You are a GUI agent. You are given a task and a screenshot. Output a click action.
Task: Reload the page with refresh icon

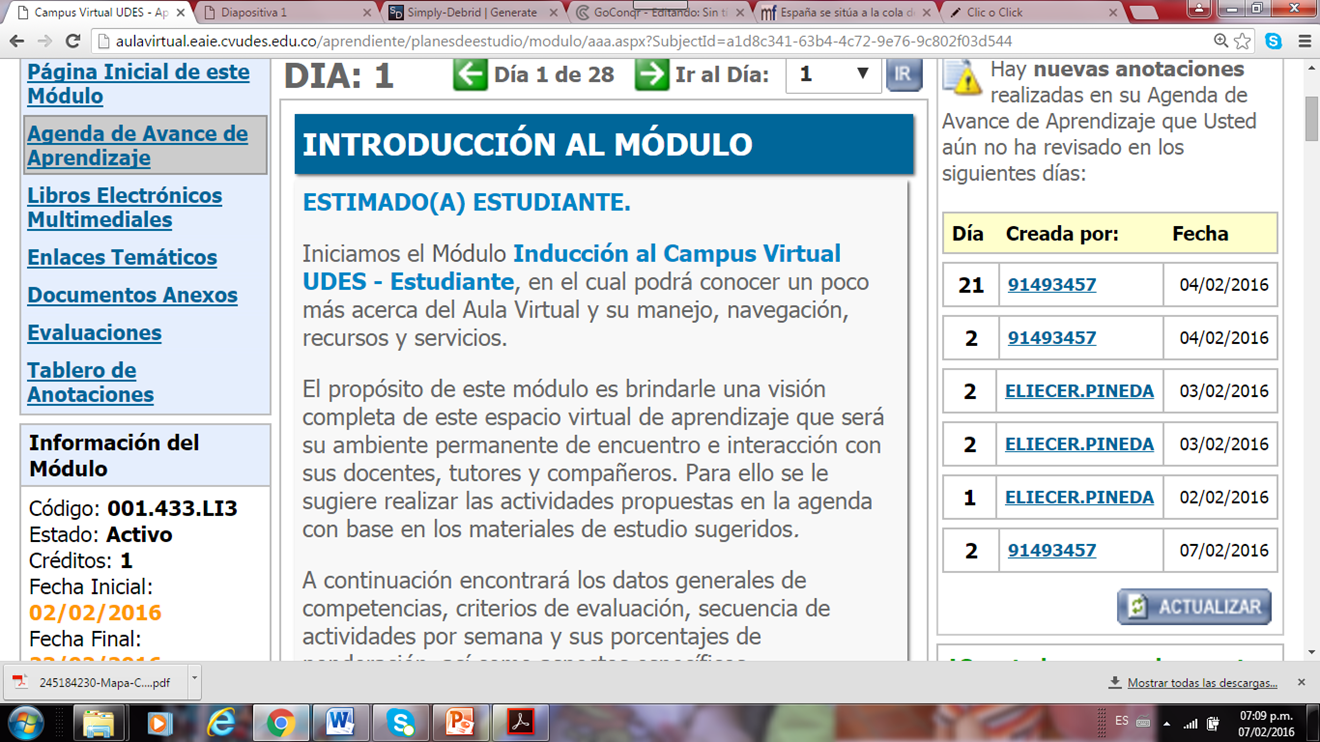coord(72,42)
